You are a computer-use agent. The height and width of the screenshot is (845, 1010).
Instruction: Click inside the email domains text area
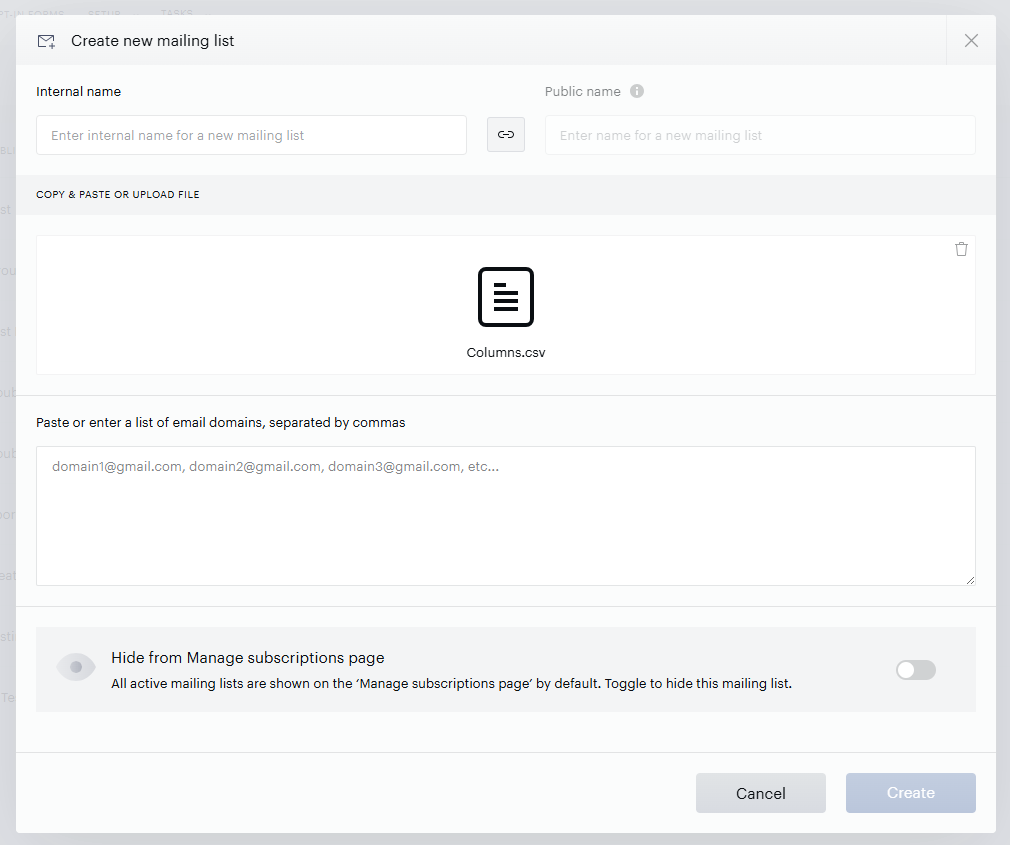point(506,516)
